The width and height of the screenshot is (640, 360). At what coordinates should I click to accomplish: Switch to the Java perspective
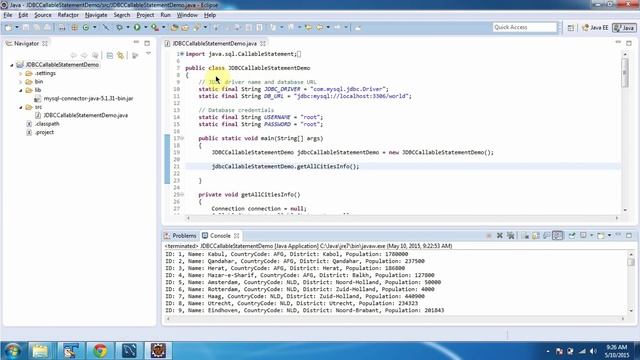click(625, 28)
